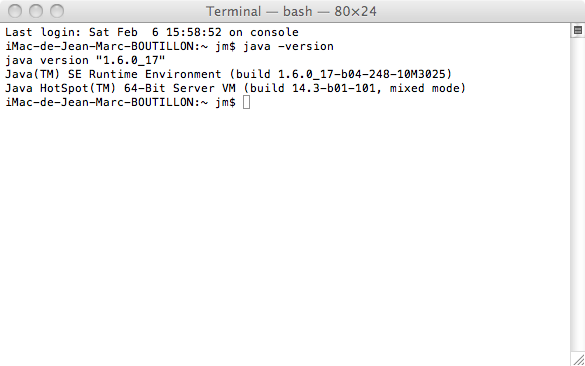Click the '64-Bit Server VM' text

click(180, 88)
